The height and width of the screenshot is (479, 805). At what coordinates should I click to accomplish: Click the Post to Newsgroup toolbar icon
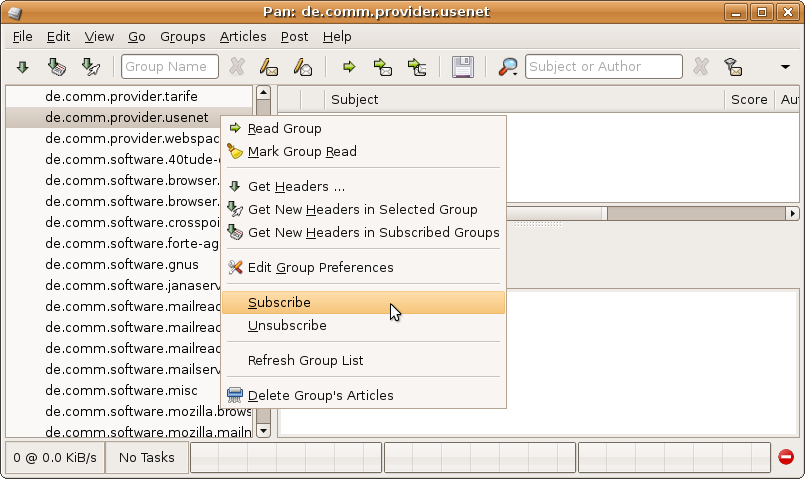(x=268, y=67)
